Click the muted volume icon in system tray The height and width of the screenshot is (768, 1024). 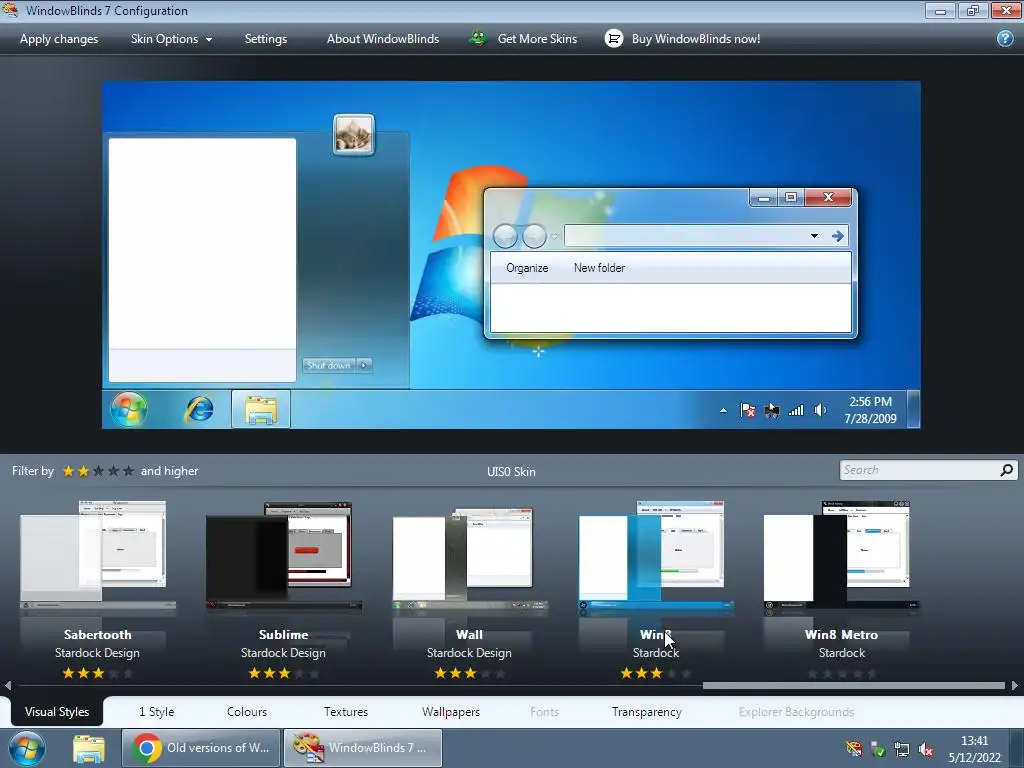click(925, 749)
